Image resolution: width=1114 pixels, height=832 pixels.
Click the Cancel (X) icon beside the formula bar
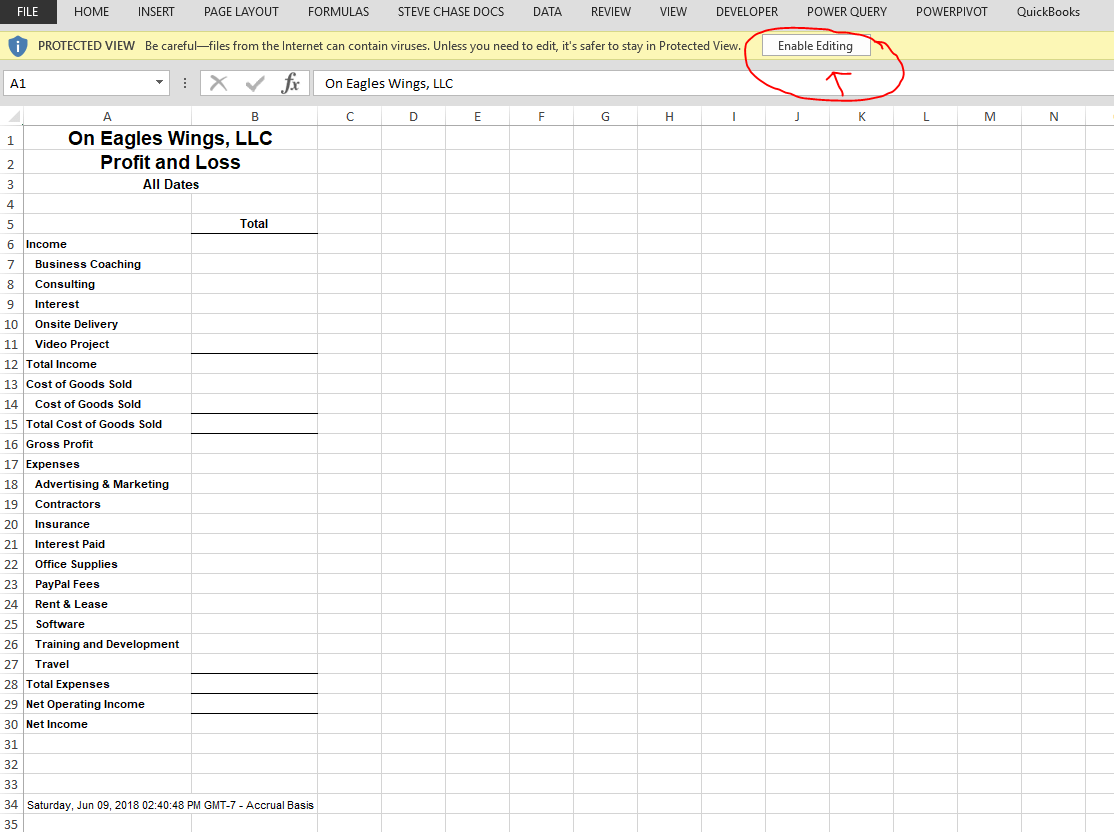click(x=219, y=84)
